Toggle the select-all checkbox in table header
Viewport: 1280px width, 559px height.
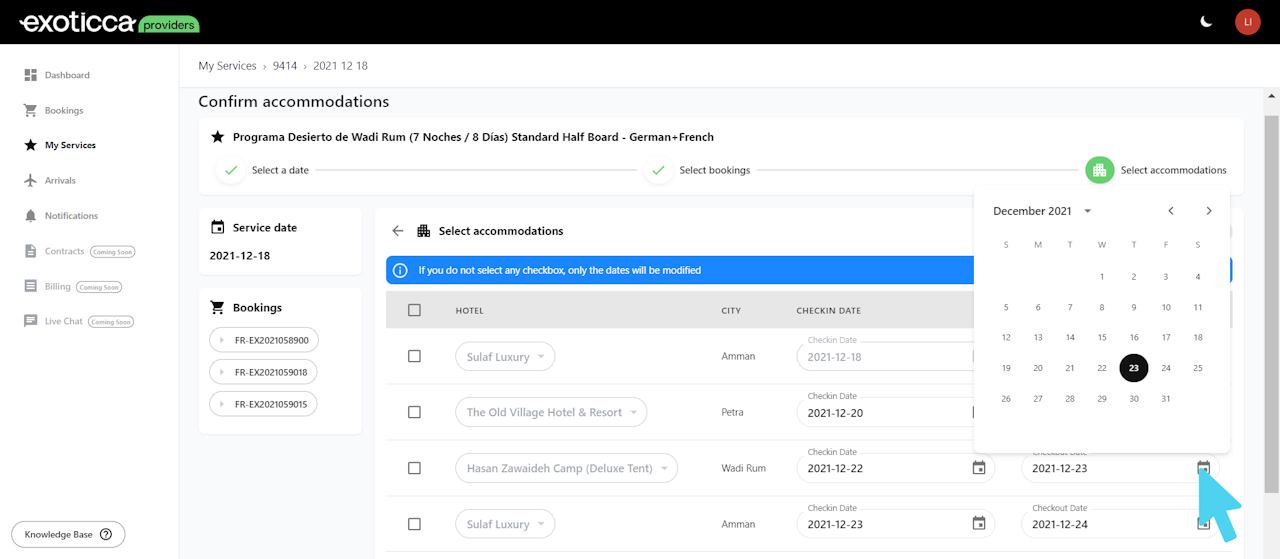pyautogui.click(x=415, y=310)
